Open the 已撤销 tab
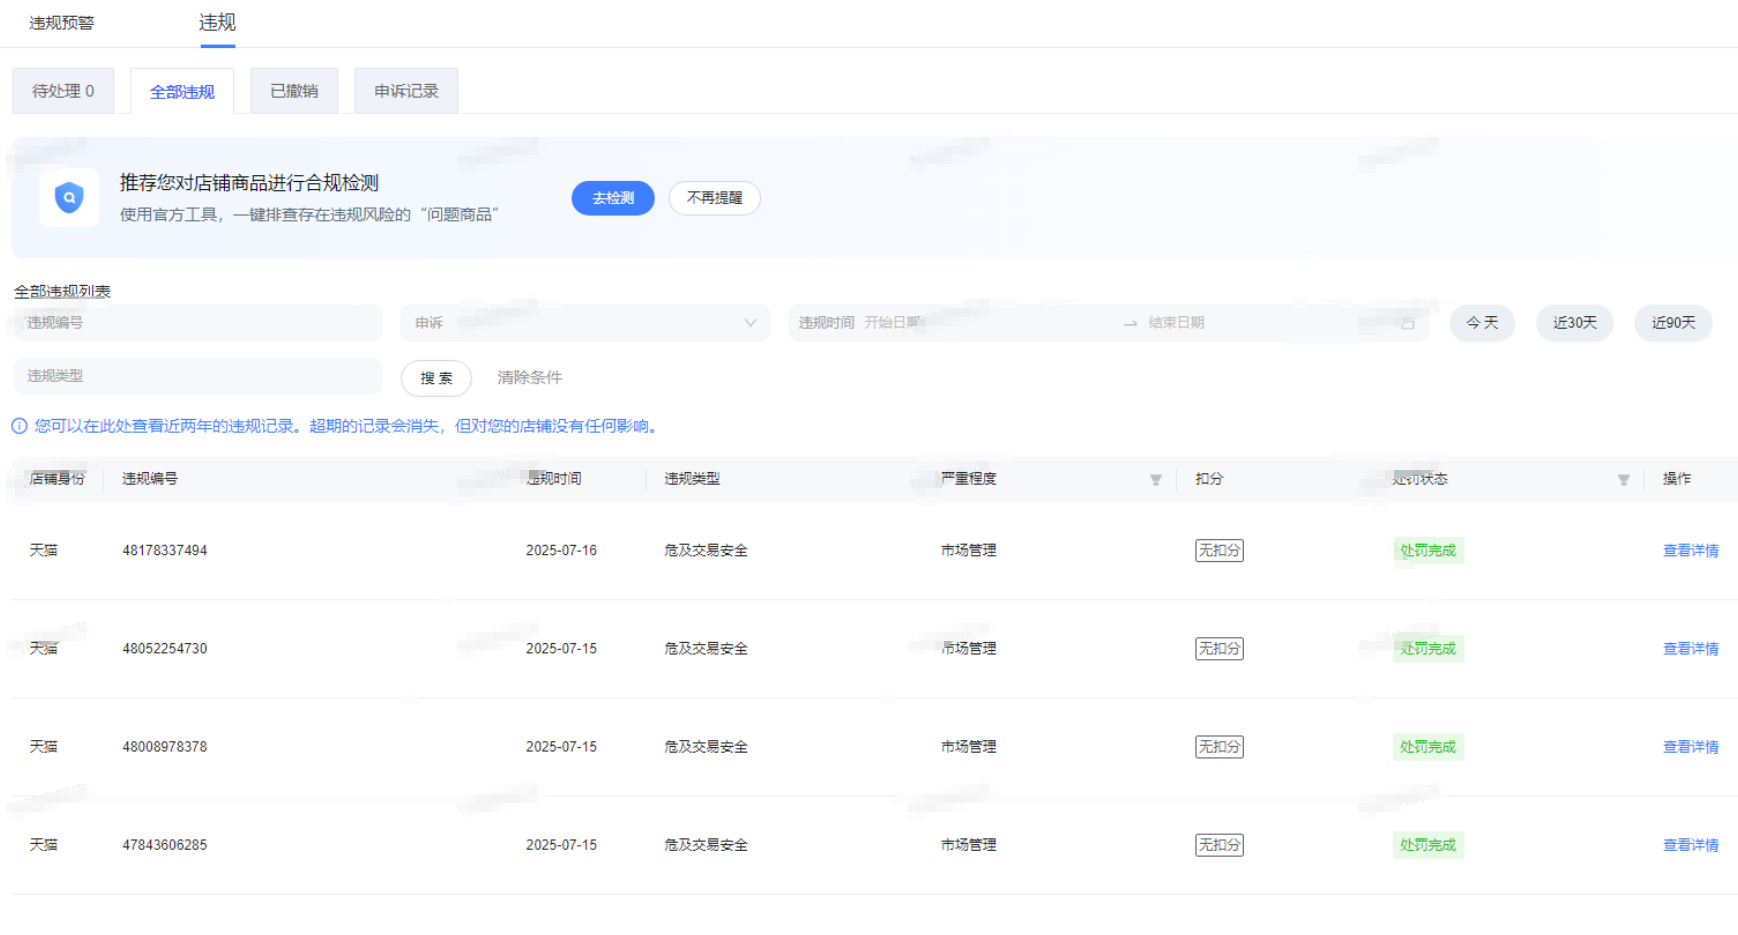Image resolution: width=1738 pixels, height=935 pixels. (294, 91)
